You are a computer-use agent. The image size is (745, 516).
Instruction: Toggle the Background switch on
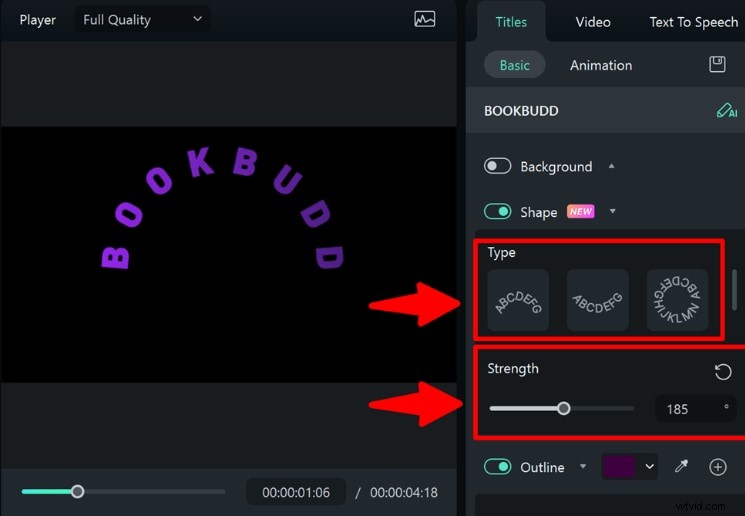point(497,166)
